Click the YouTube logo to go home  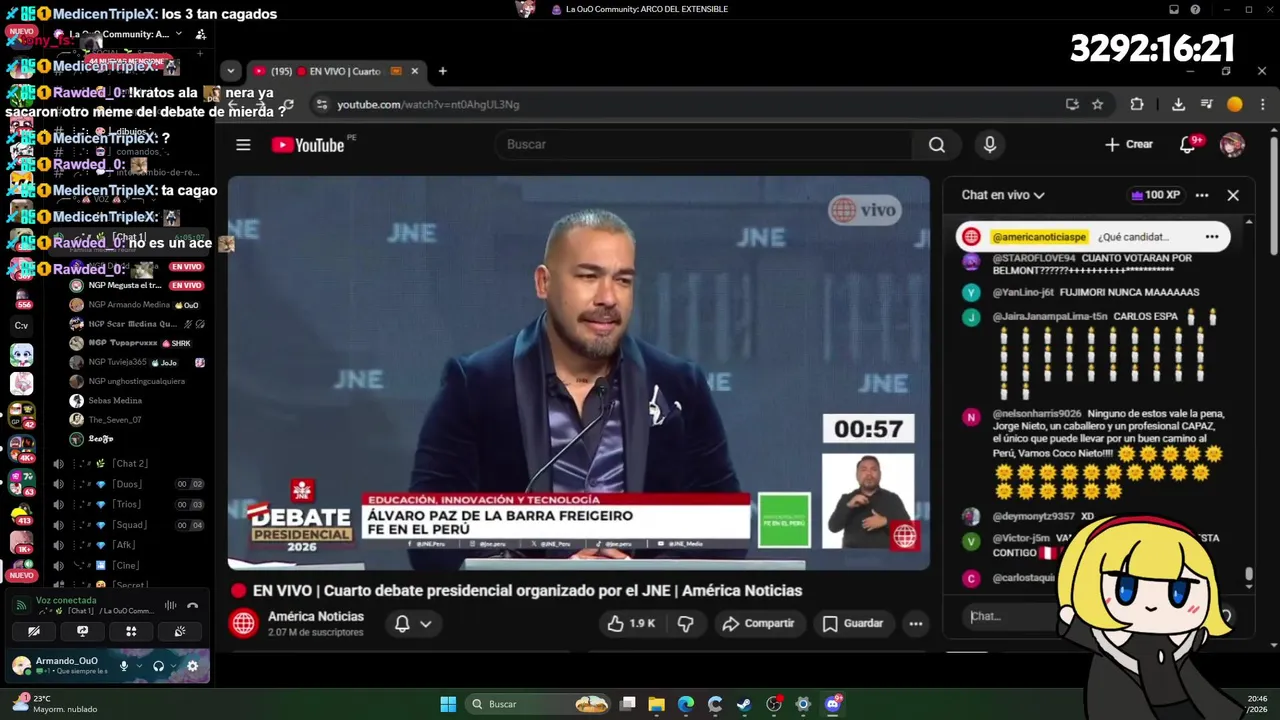[308, 145]
